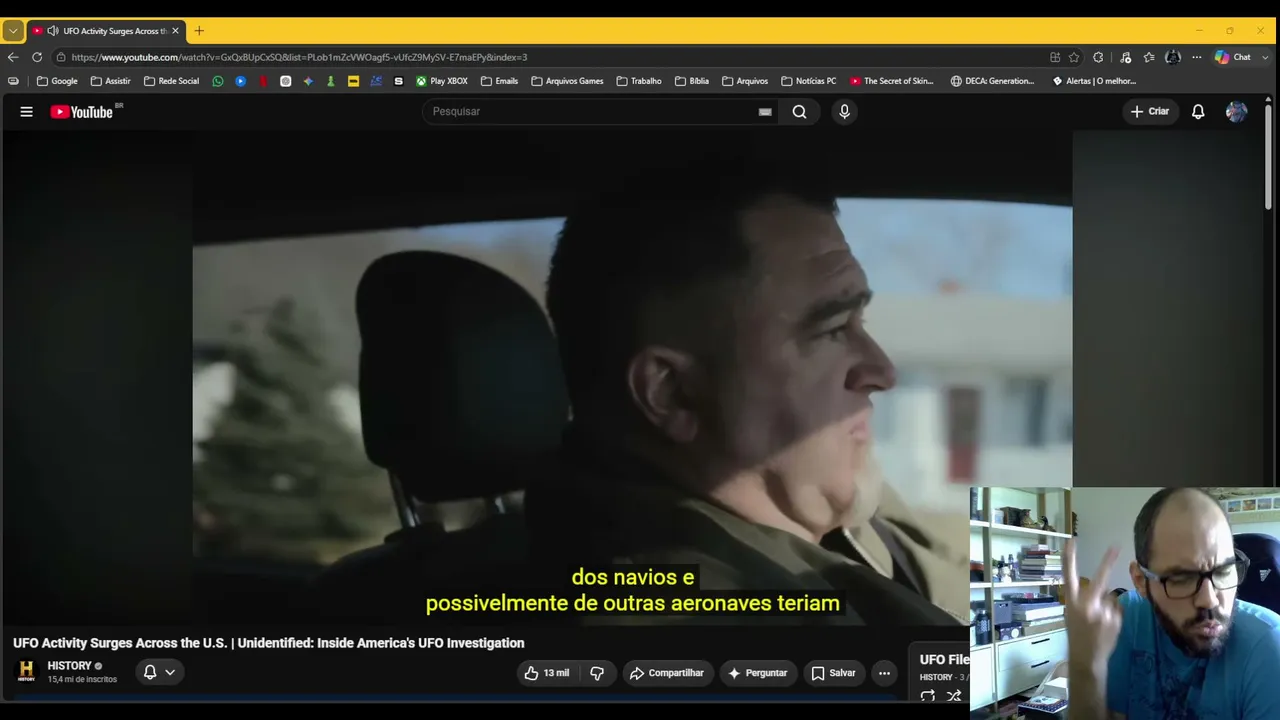Open the YouTube account avatar menu
This screenshot has width=1280, height=720.
[1236, 112]
